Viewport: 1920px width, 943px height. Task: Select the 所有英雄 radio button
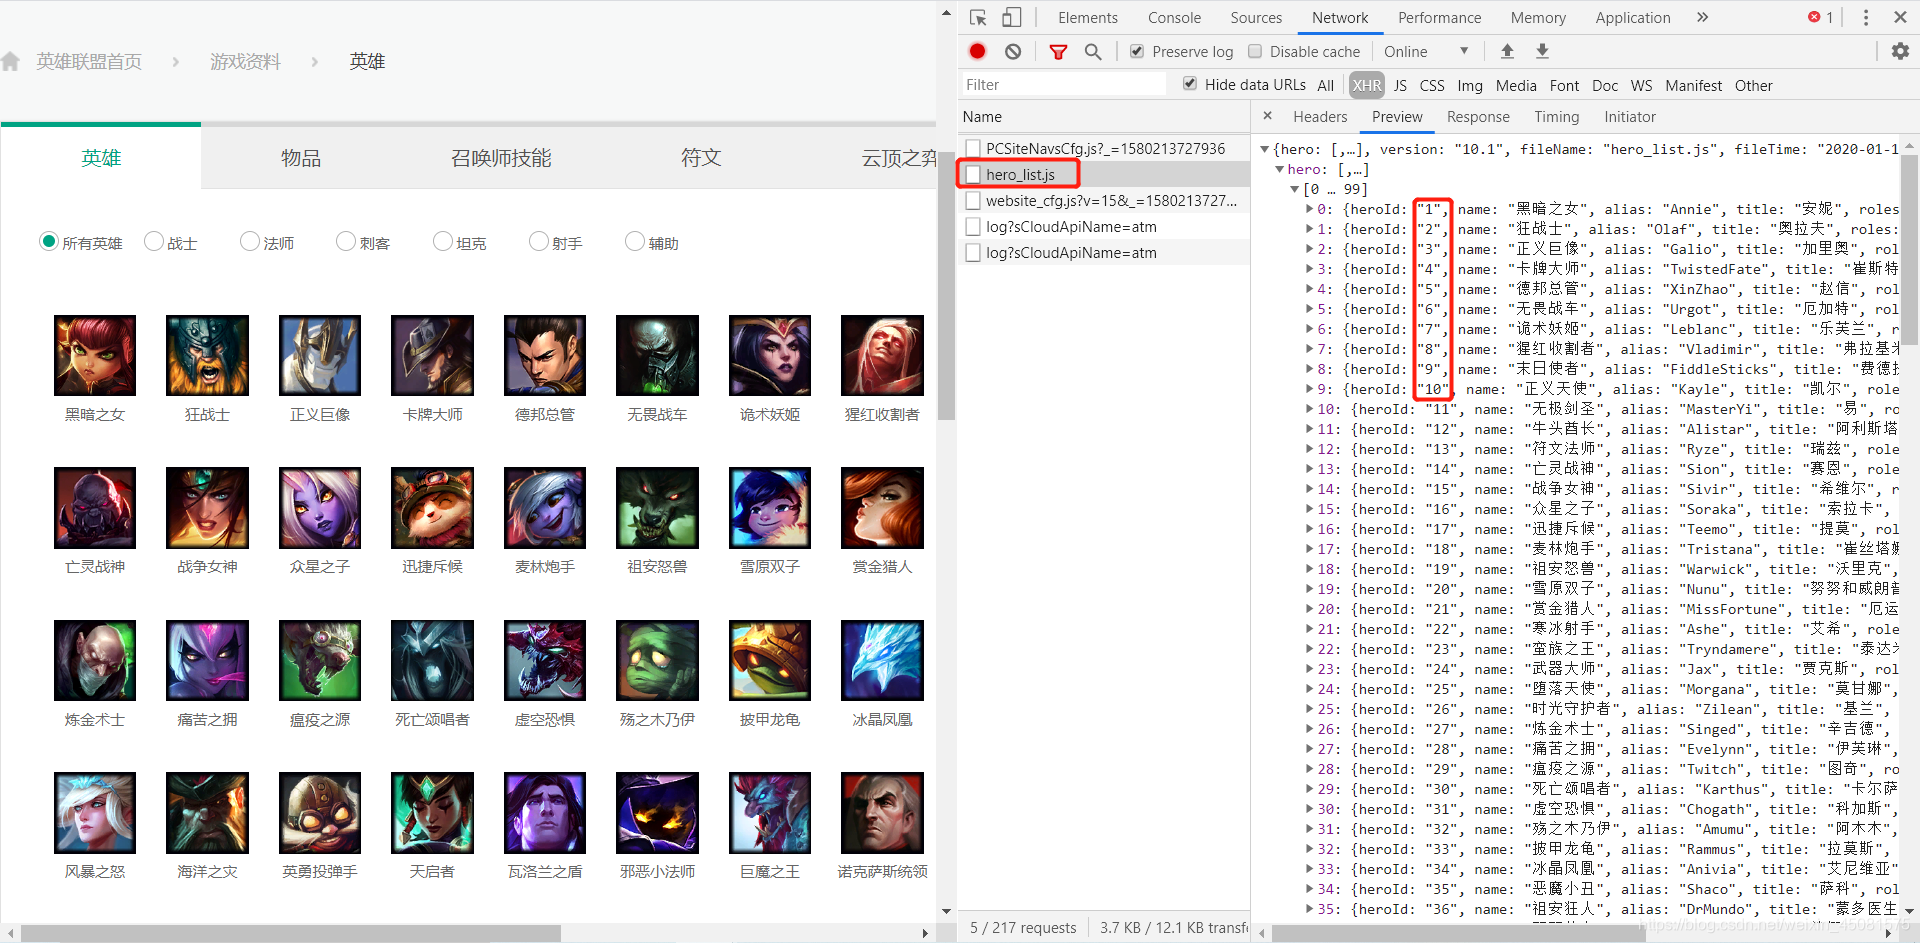(49, 241)
